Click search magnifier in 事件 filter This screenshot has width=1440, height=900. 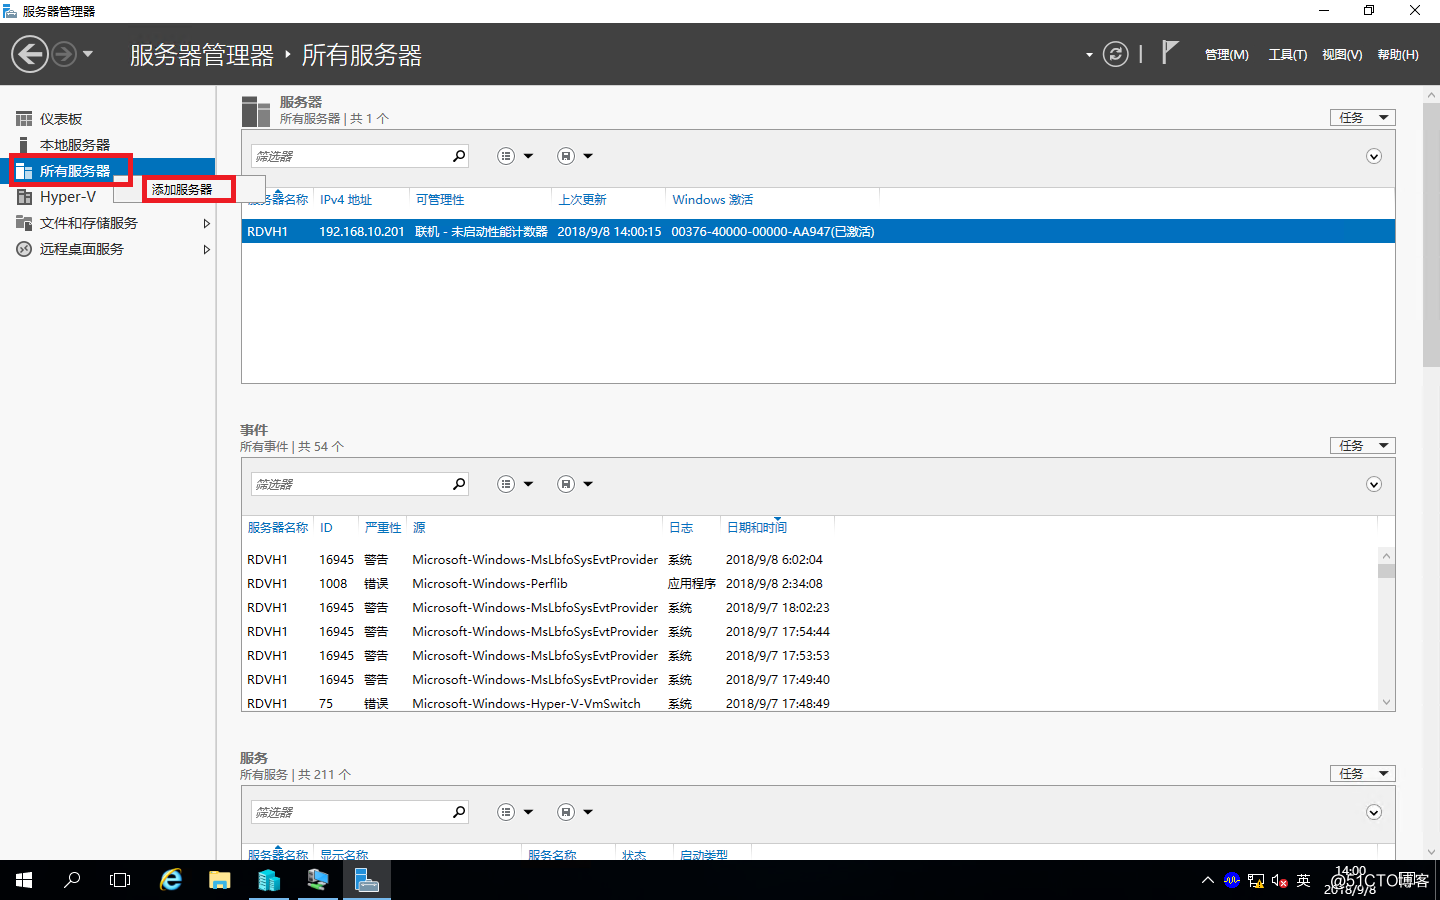[x=459, y=484]
